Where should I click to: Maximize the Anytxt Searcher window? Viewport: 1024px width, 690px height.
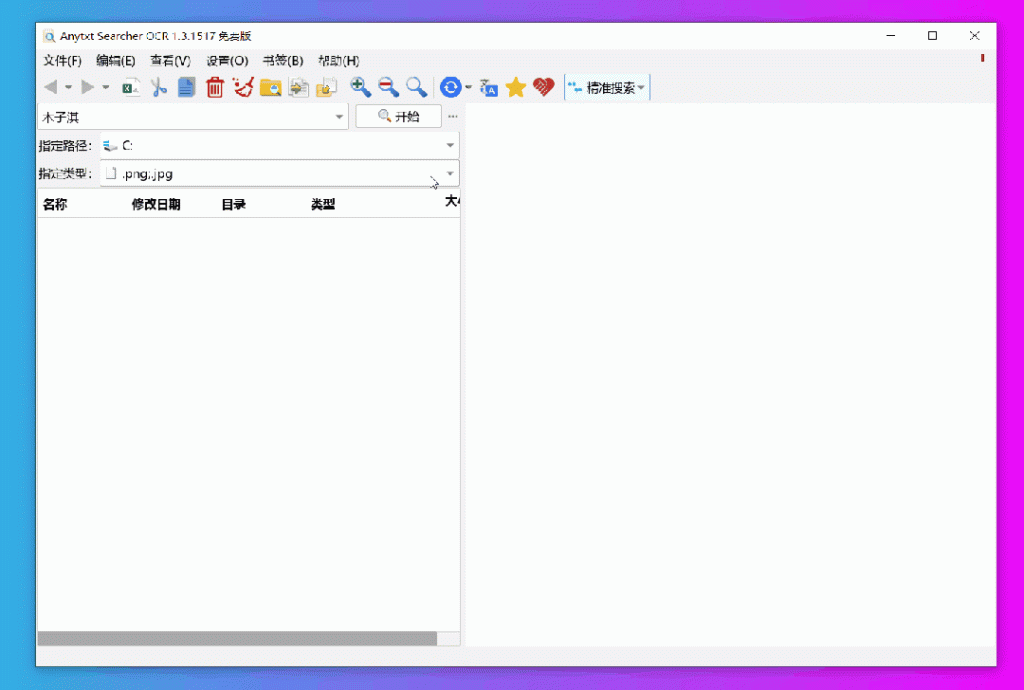[x=933, y=36]
